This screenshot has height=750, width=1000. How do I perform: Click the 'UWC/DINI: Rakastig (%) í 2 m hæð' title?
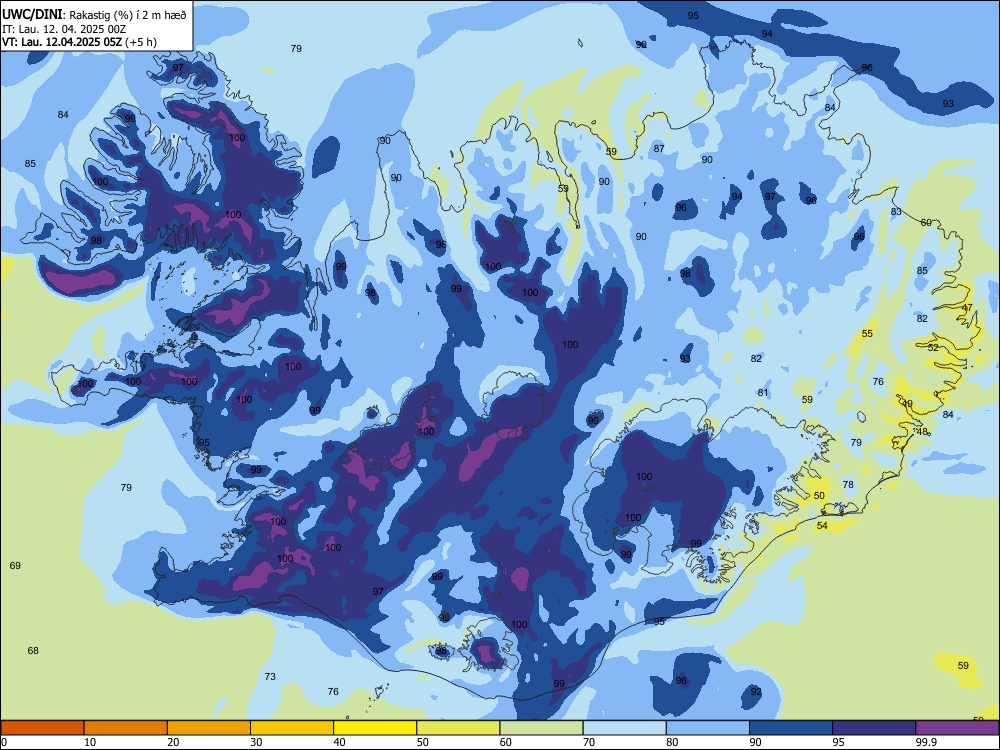click(94, 15)
